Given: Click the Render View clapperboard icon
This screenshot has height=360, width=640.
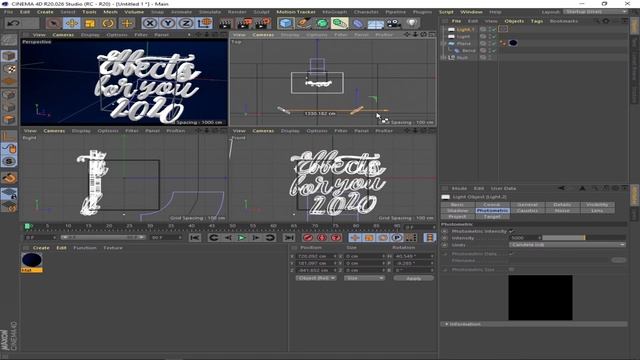Looking at the screenshot, I should pos(225,24).
